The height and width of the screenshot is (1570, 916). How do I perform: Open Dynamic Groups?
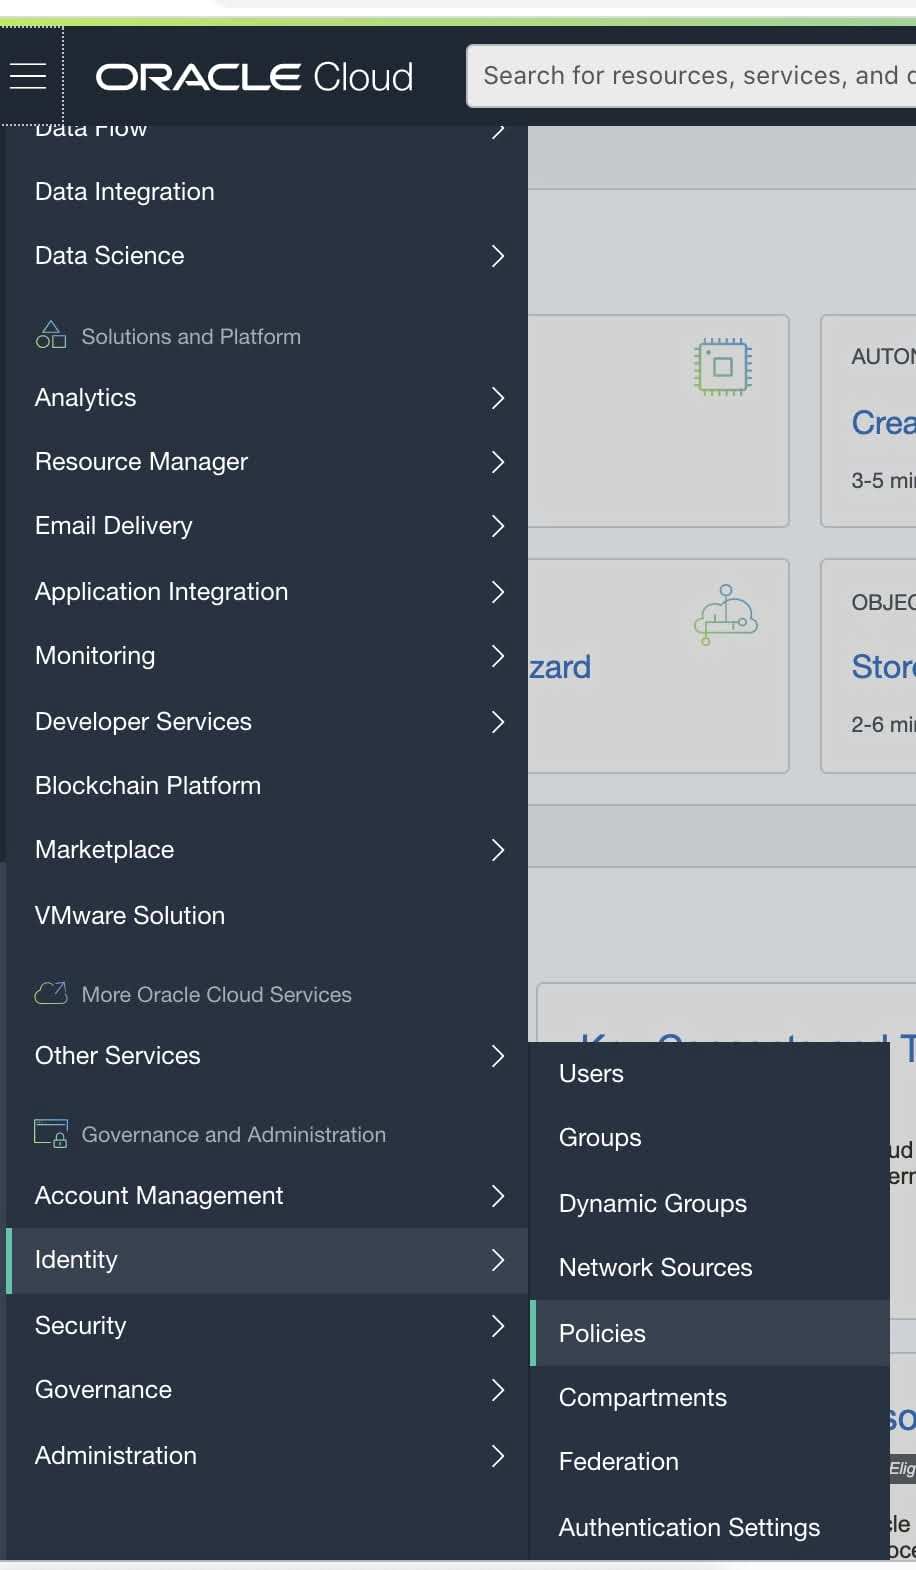[653, 1204]
